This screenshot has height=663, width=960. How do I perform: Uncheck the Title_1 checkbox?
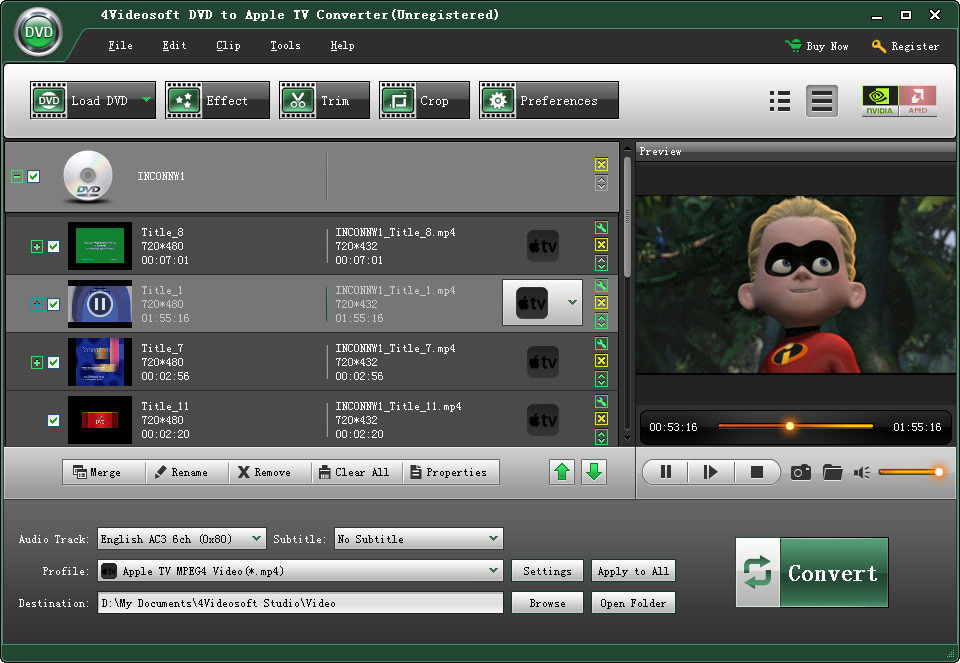(54, 304)
